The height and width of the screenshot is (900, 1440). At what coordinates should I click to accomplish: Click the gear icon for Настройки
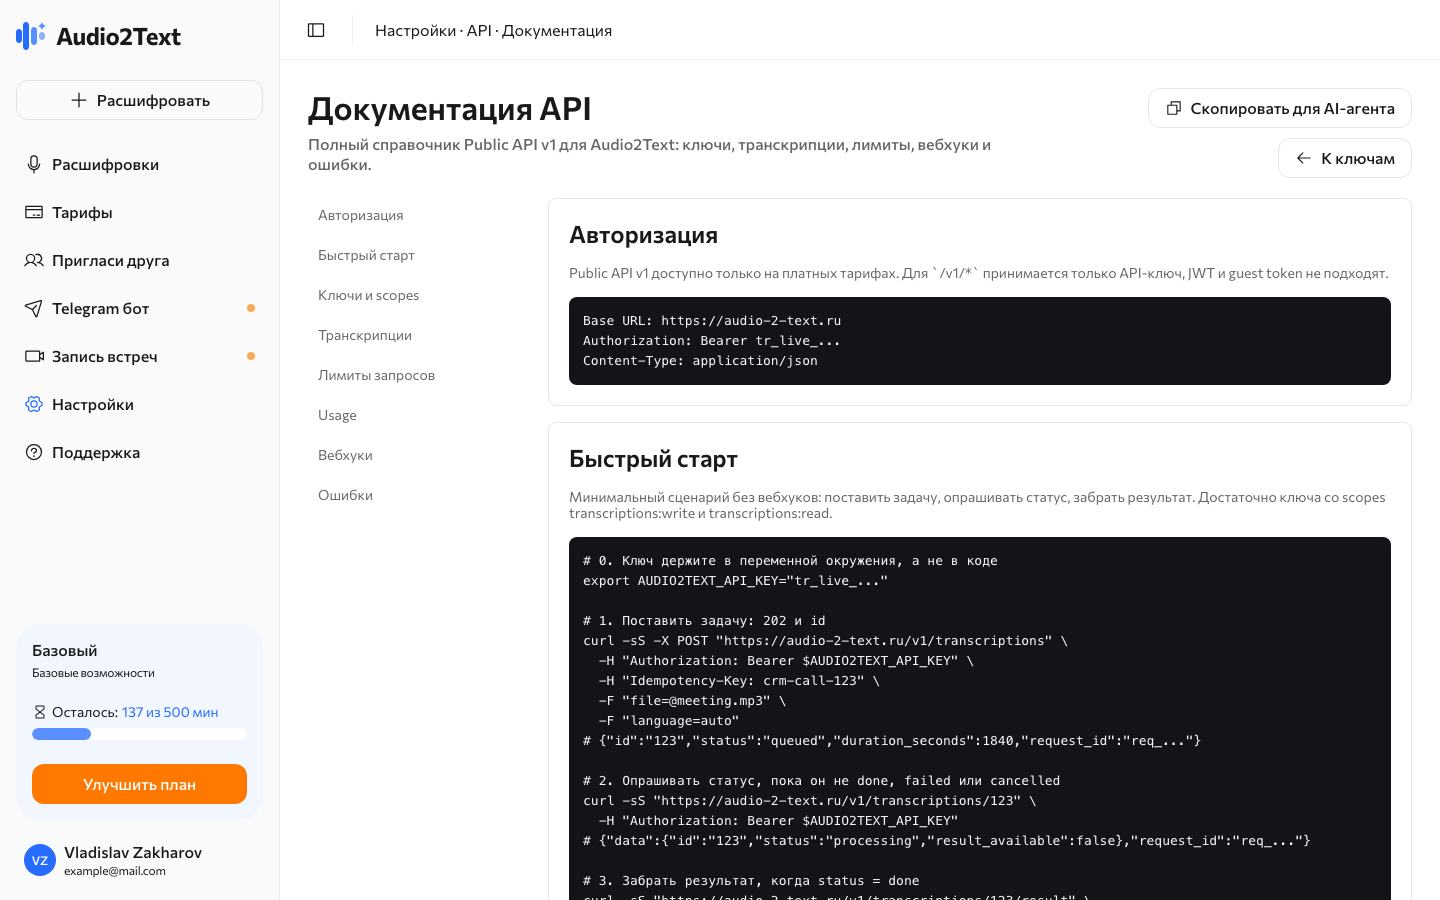pyautogui.click(x=34, y=404)
